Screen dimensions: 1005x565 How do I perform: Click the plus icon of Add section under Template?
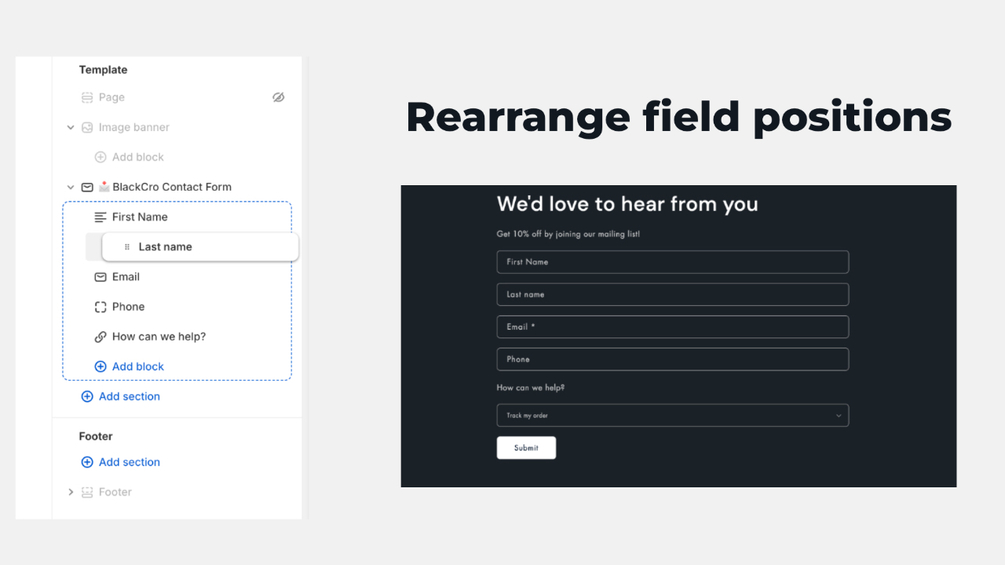tap(87, 397)
